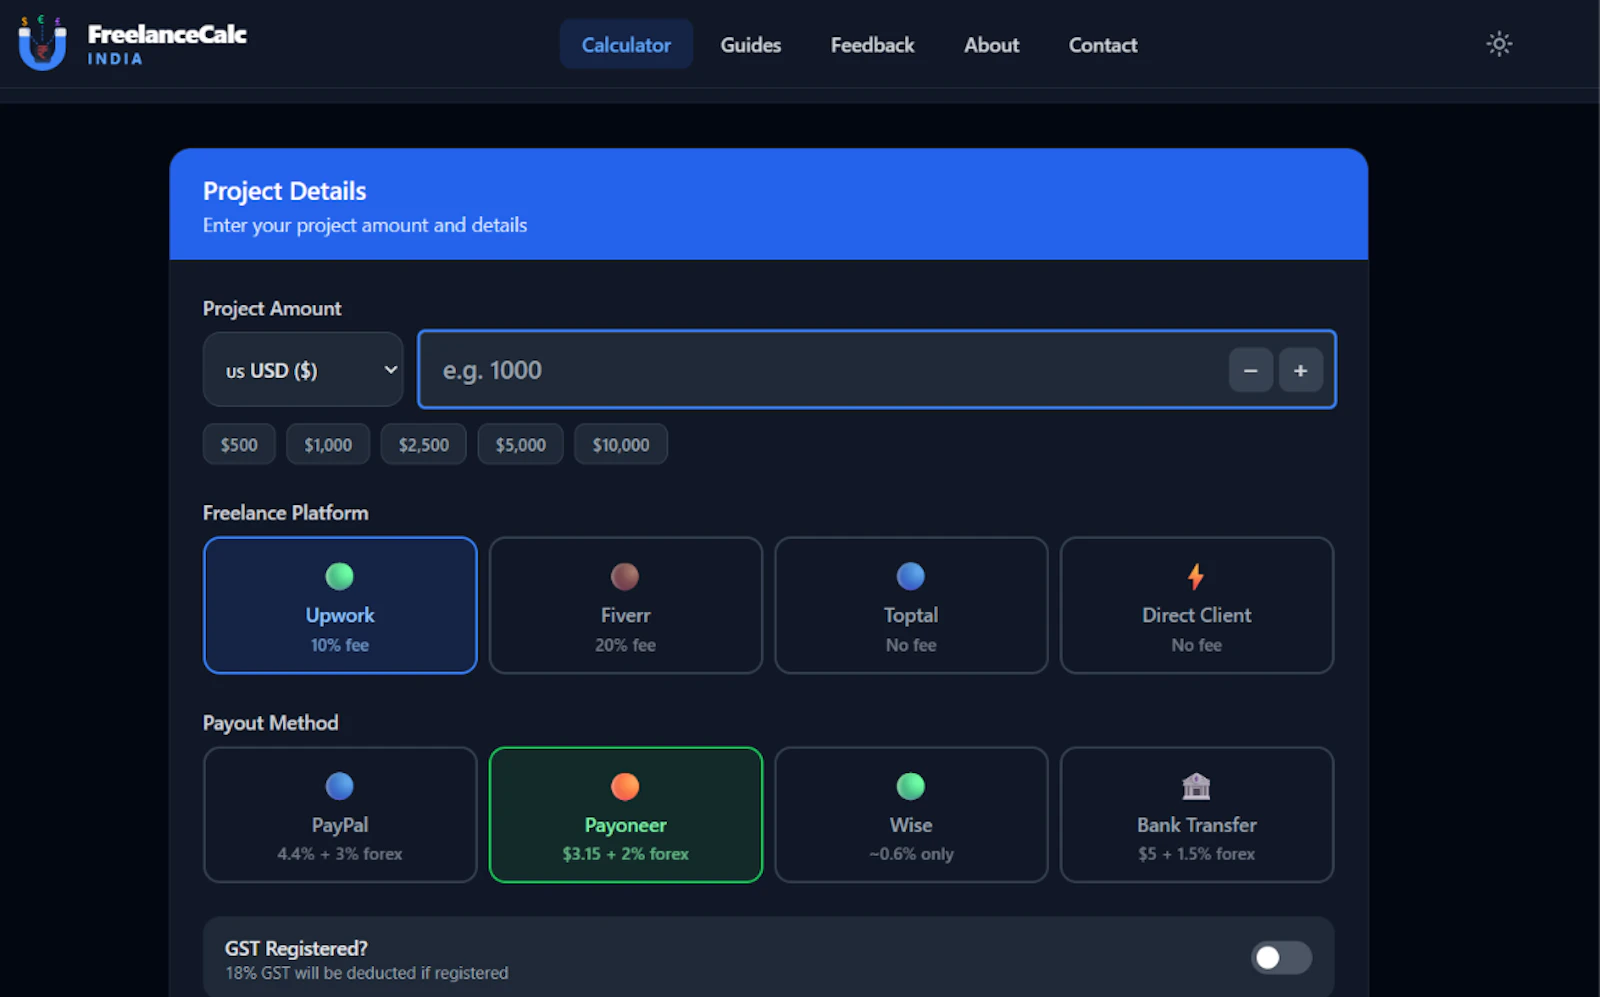Click the green Upwork platform dot
This screenshot has height=997, width=1600.
pos(340,576)
